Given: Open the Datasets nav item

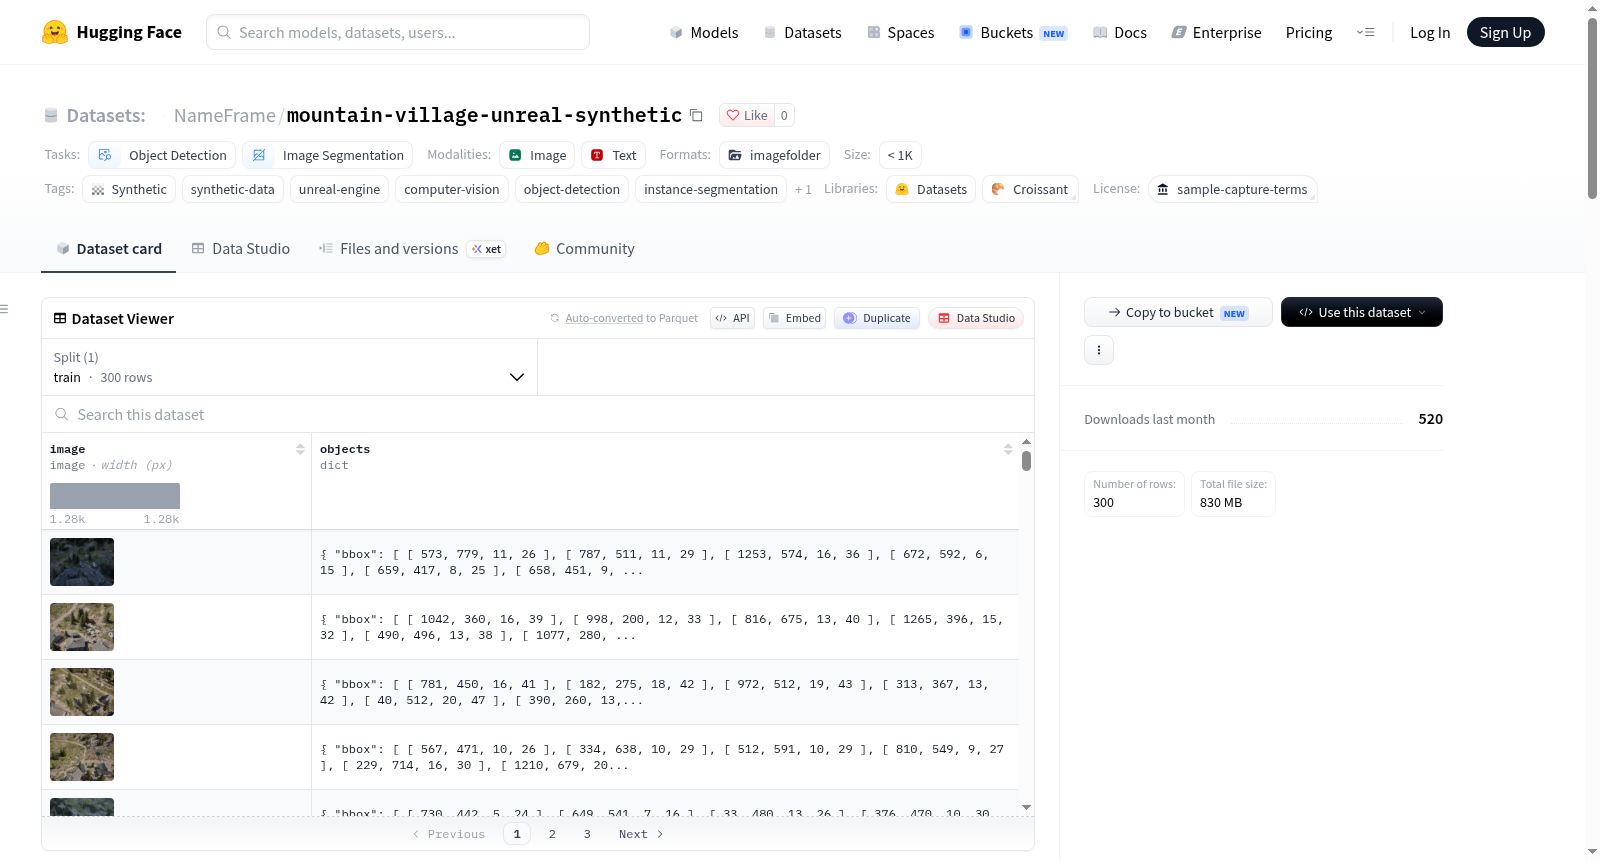Looking at the screenshot, I should pyautogui.click(x=802, y=32).
